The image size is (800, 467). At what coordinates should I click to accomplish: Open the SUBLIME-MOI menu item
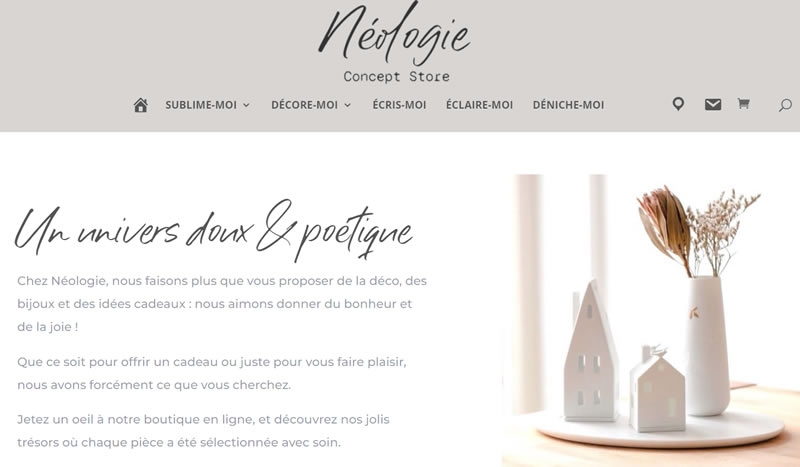point(201,105)
